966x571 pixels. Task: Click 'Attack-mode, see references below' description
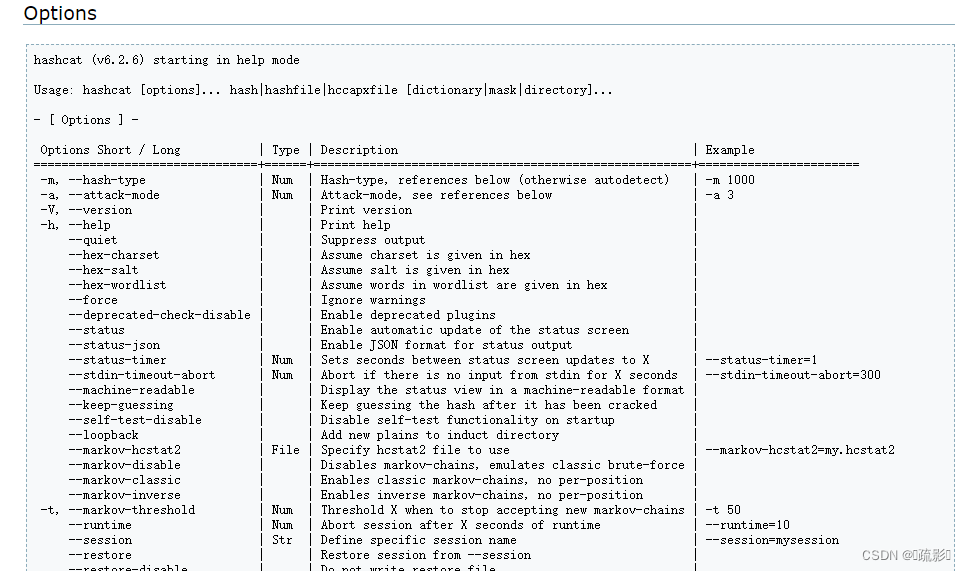[436, 195]
